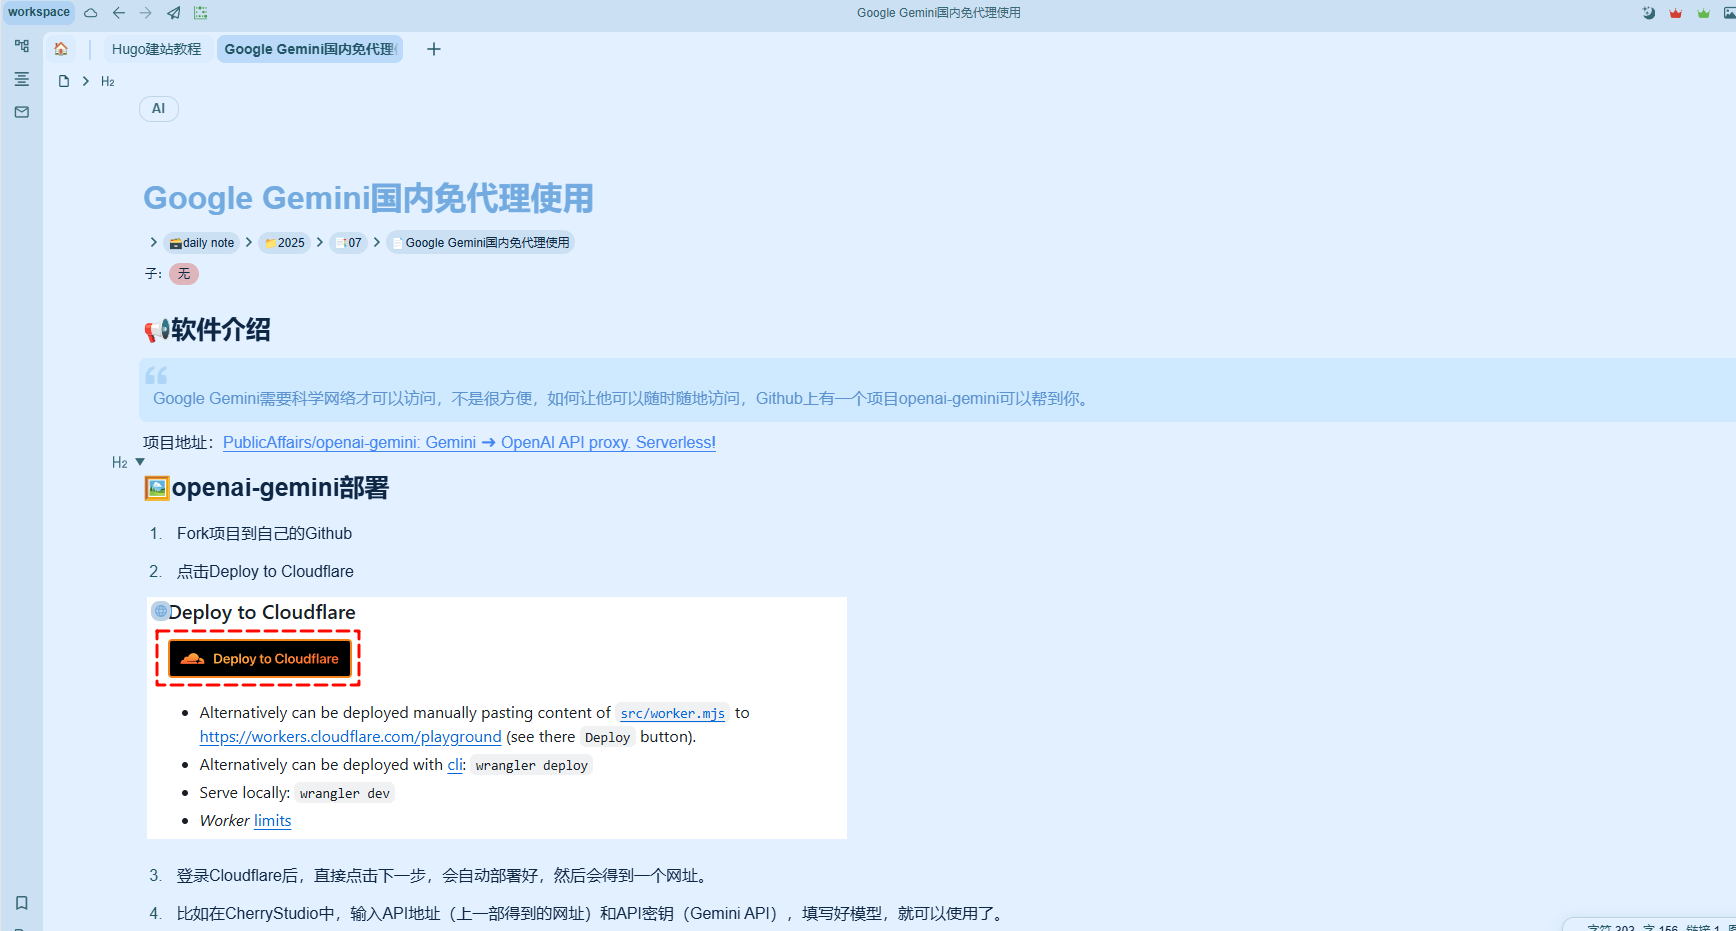Collapse the openai-gemini部署 heading triangle
The width and height of the screenshot is (1736, 931).
pyautogui.click(x=140, y=462)
